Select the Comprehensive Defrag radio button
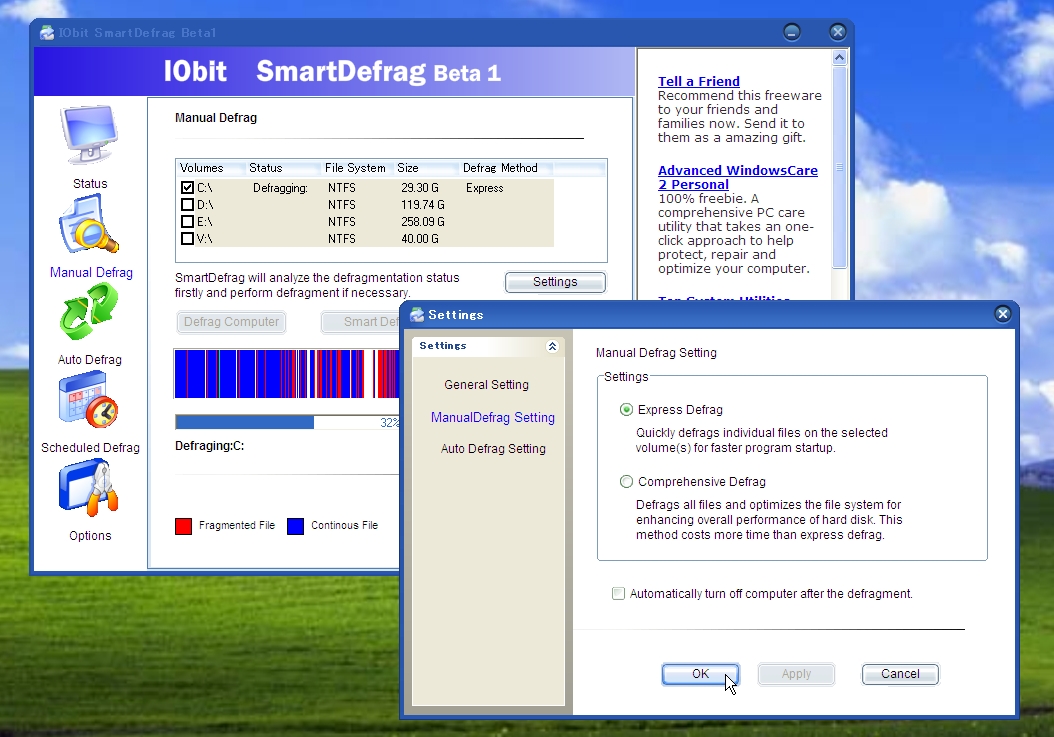The image size is (1054, 737). (x=626, y=481)
